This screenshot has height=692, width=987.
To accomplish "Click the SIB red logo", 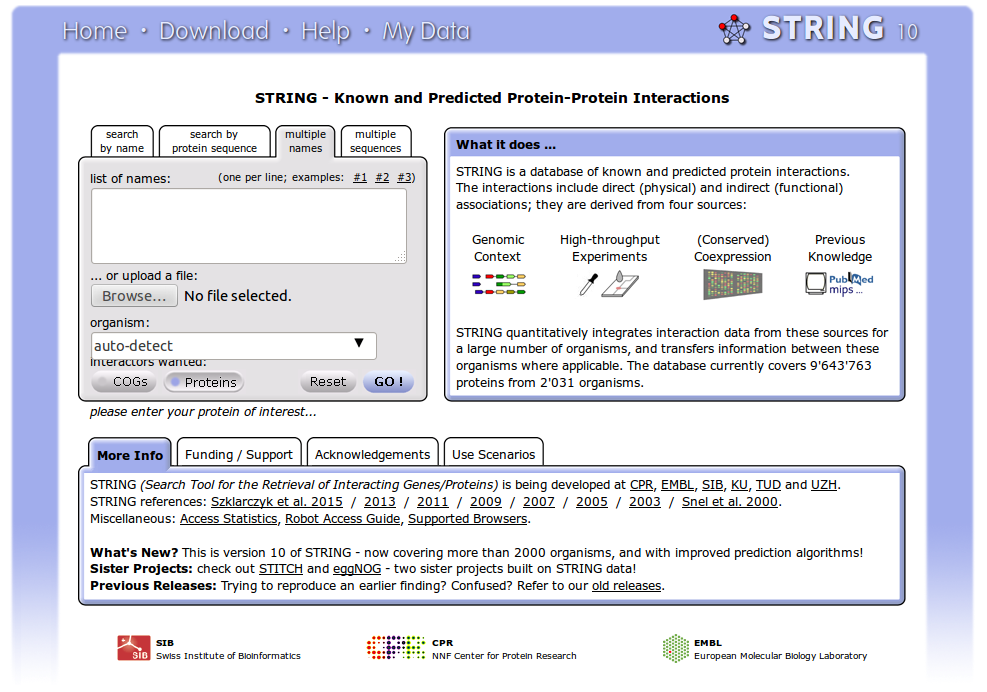I will click(133, 648).
